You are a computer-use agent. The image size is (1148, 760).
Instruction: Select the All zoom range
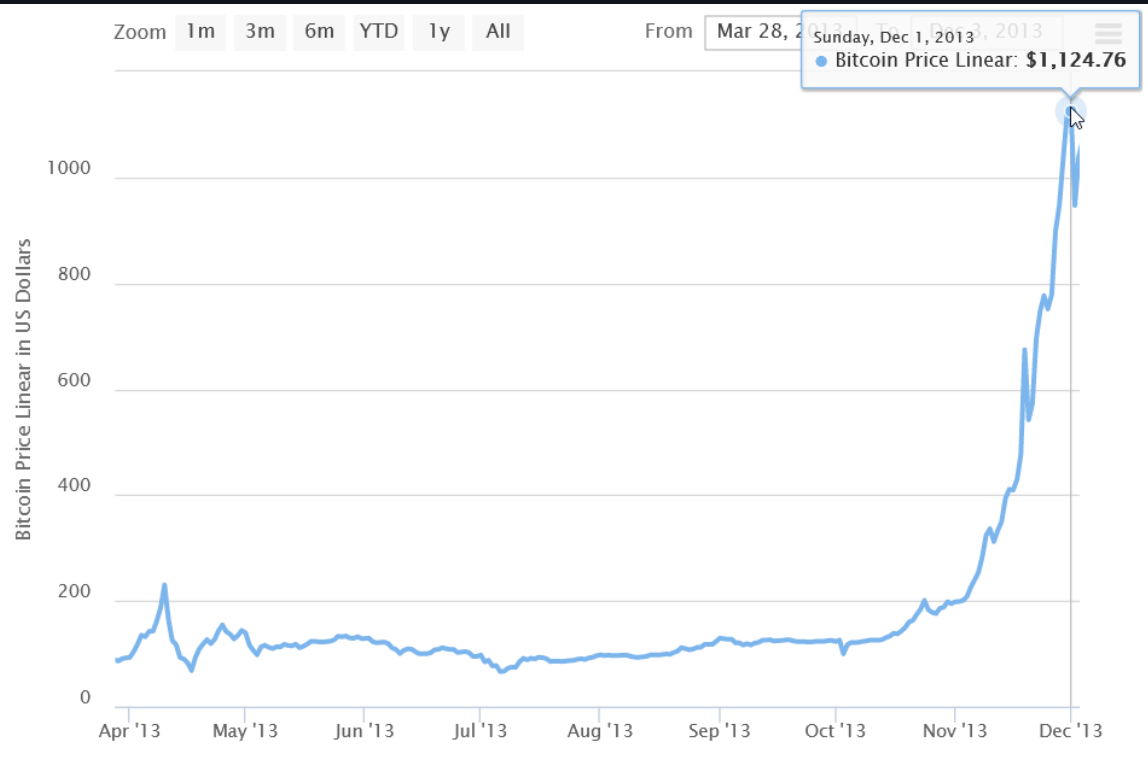(x=497, y=32)
